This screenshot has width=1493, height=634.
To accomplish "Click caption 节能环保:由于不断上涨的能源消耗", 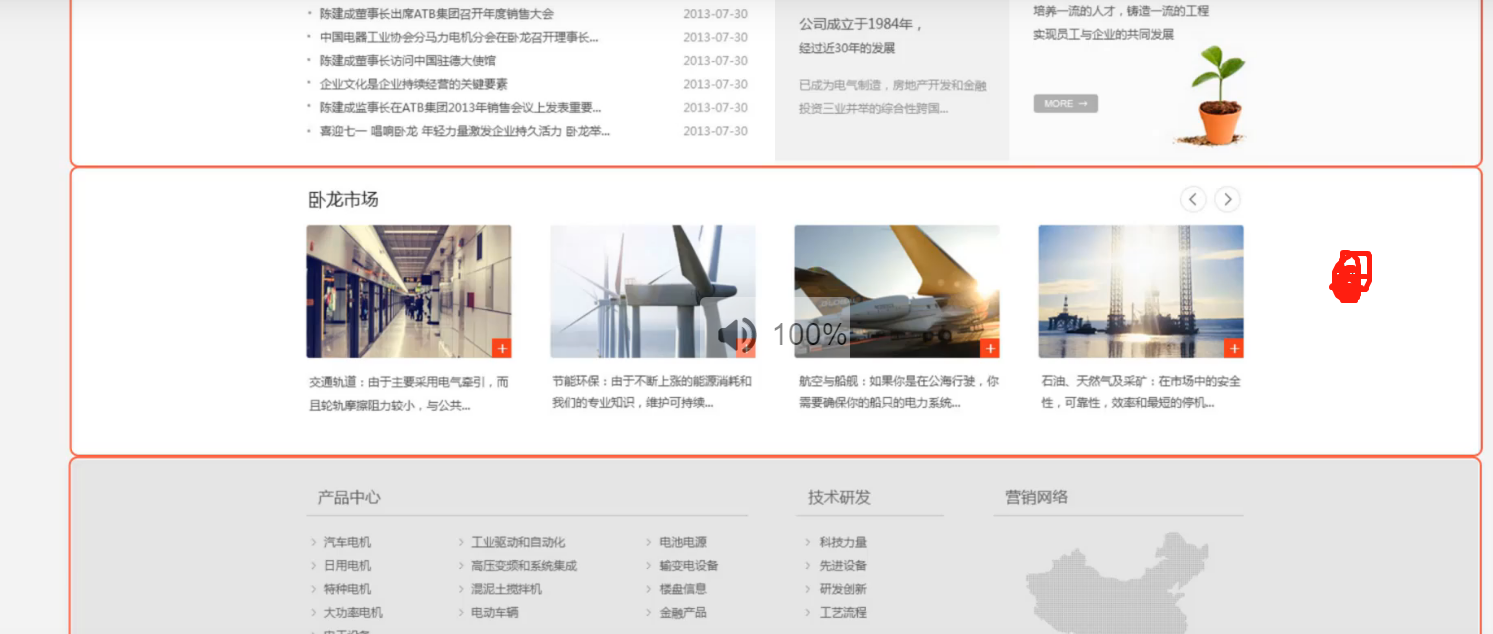I will coord(652,392).
